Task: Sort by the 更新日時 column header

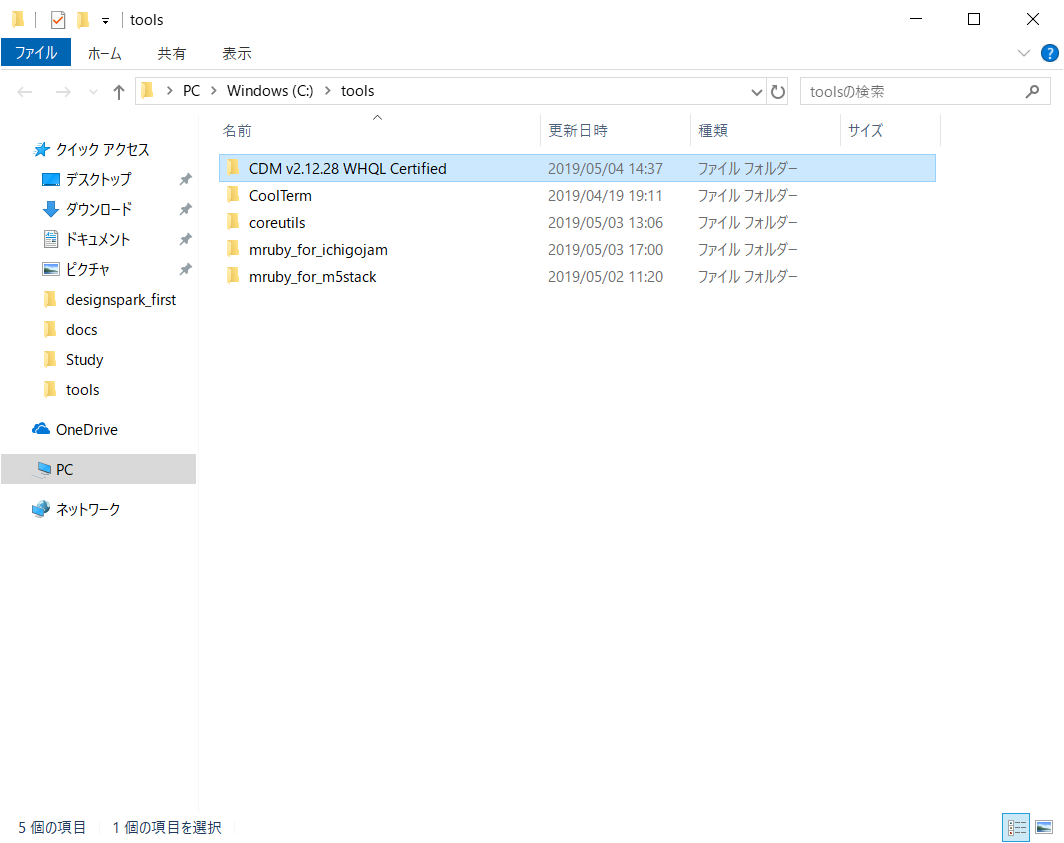Action: tap(578, 130)
